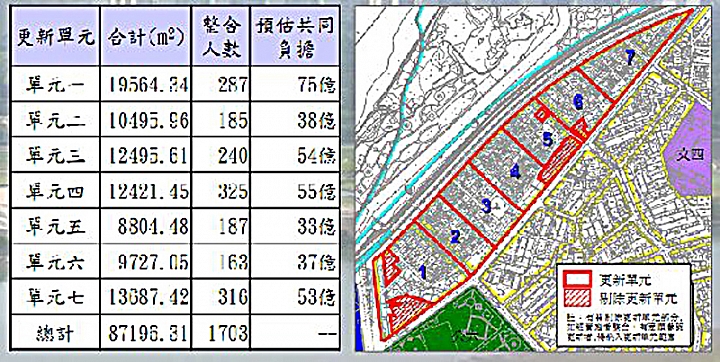Click the 預估共同負擔 column header

(296, 37)
